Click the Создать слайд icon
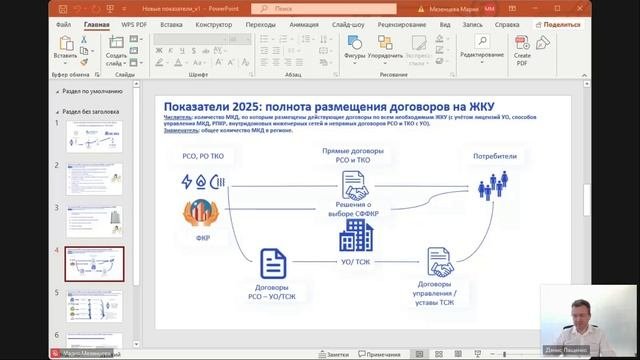Image resolution: width=640 pixels, height=360 pixels. [x=116, y=42]
